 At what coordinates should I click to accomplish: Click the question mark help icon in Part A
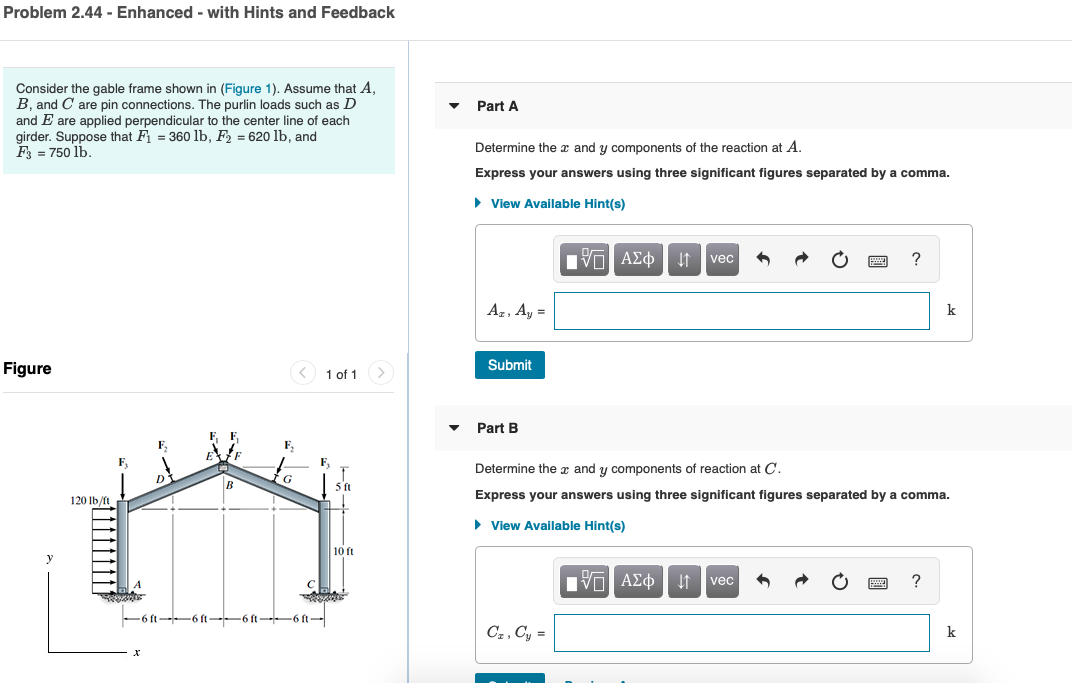[x=915, y=258]
